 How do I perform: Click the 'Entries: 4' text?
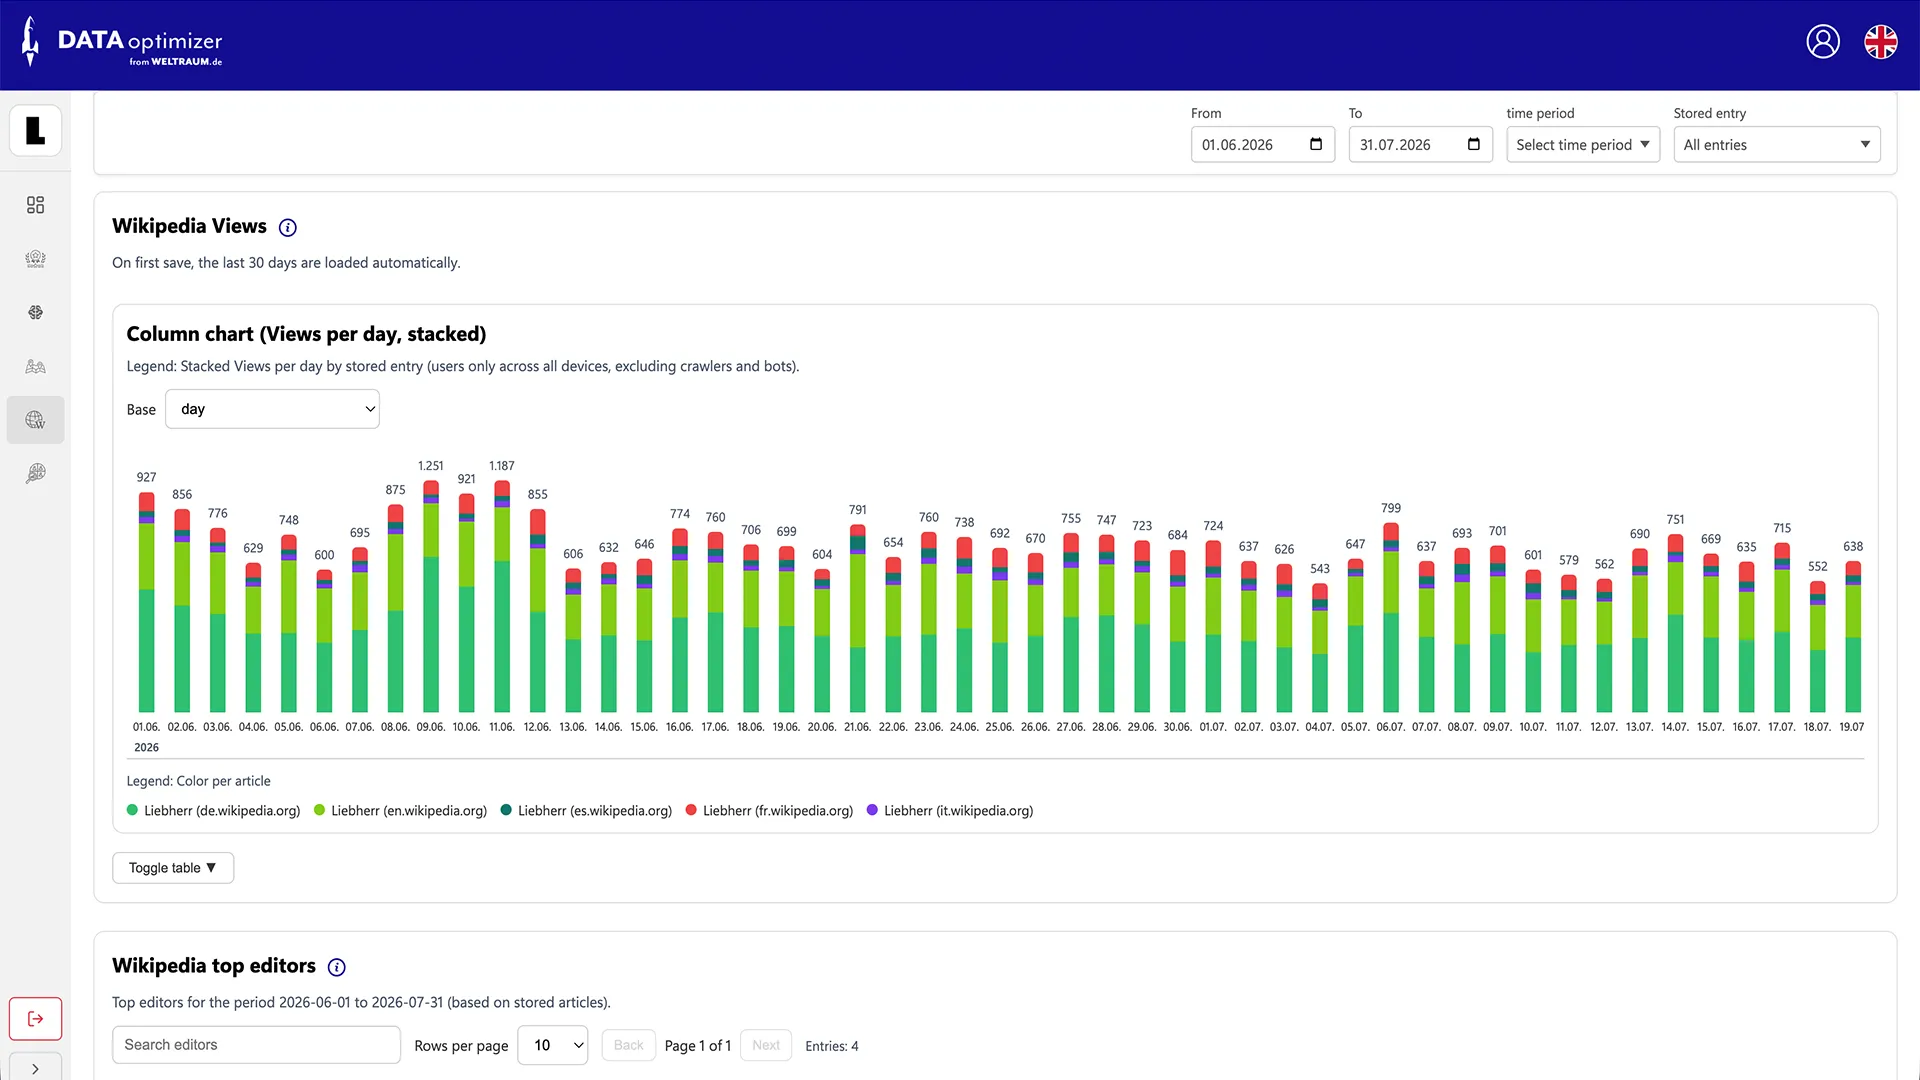coord(832,1046)
